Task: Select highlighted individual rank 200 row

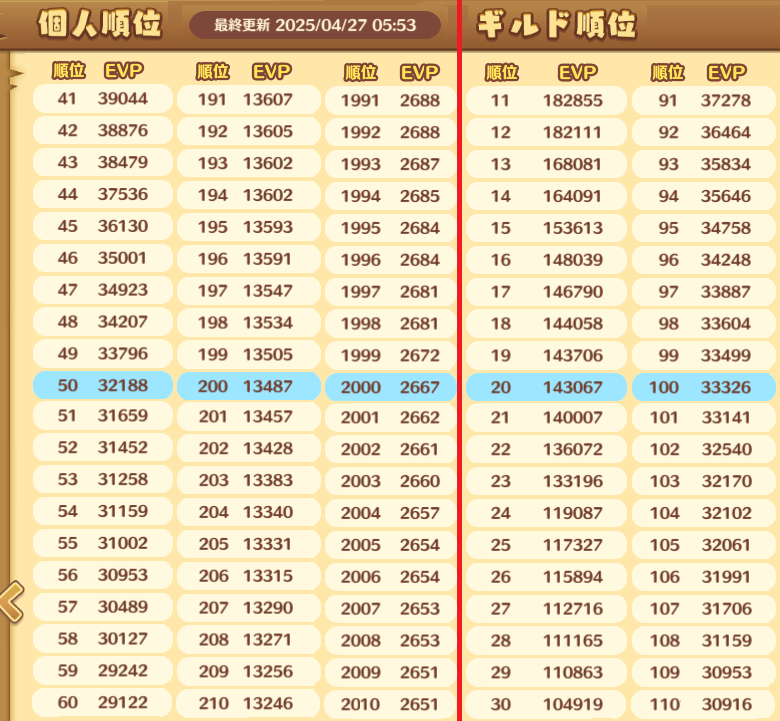Action: 248,387
